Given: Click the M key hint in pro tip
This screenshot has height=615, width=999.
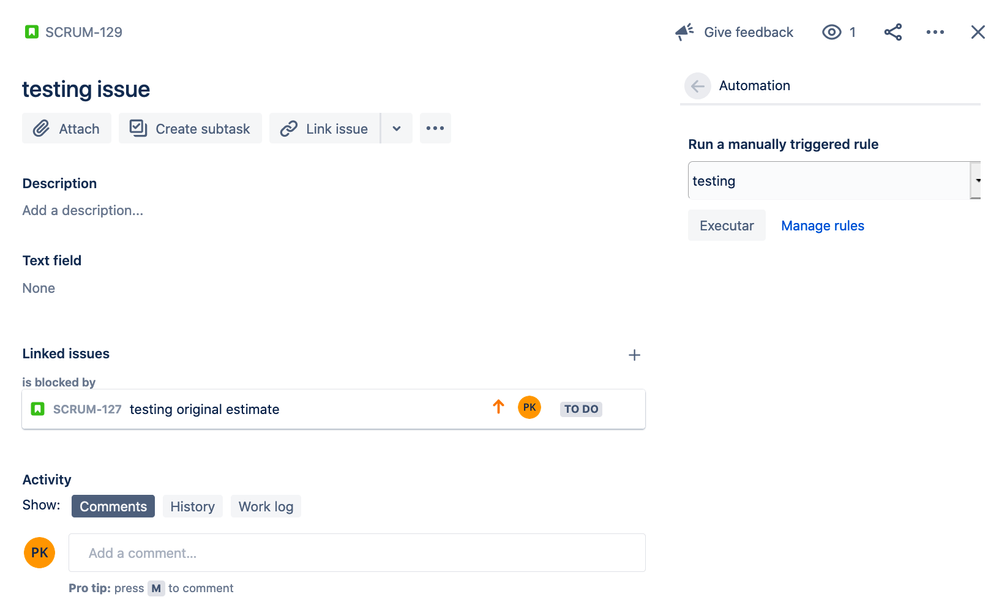Looking at the screenshot, I should click(x=156, y=588).
